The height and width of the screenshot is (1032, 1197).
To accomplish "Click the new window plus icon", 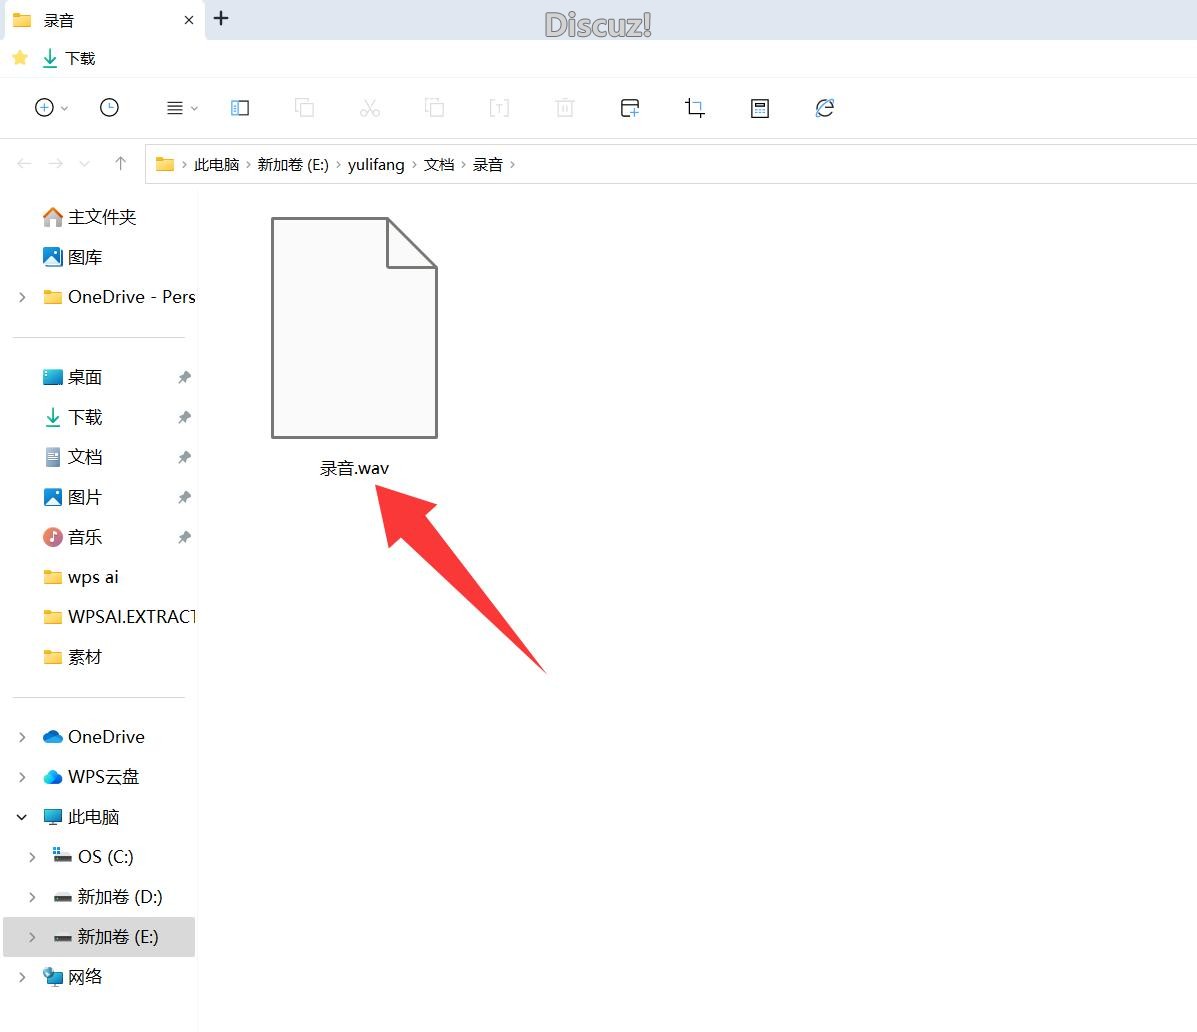I will coord(630,108).
